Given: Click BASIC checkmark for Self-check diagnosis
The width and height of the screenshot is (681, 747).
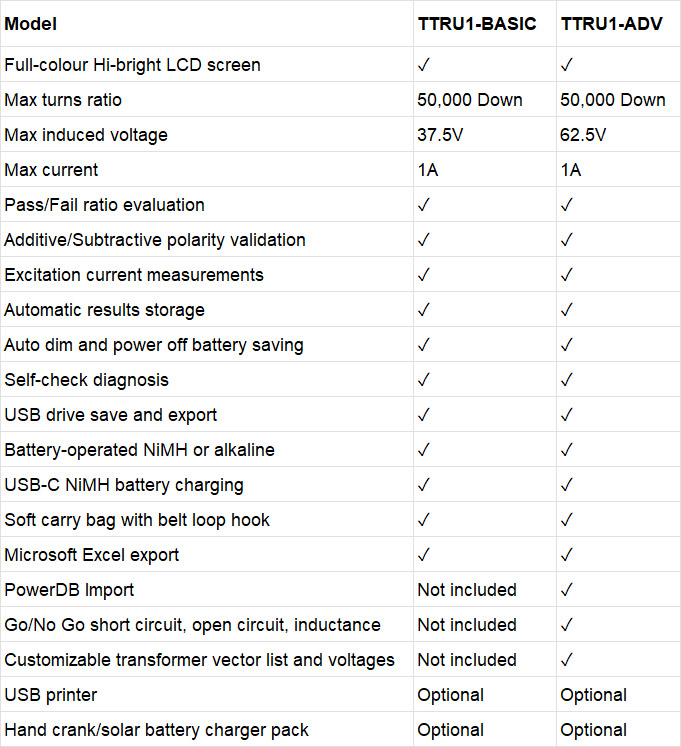Looking at the screenshot, I should click(x=424, y=380).
